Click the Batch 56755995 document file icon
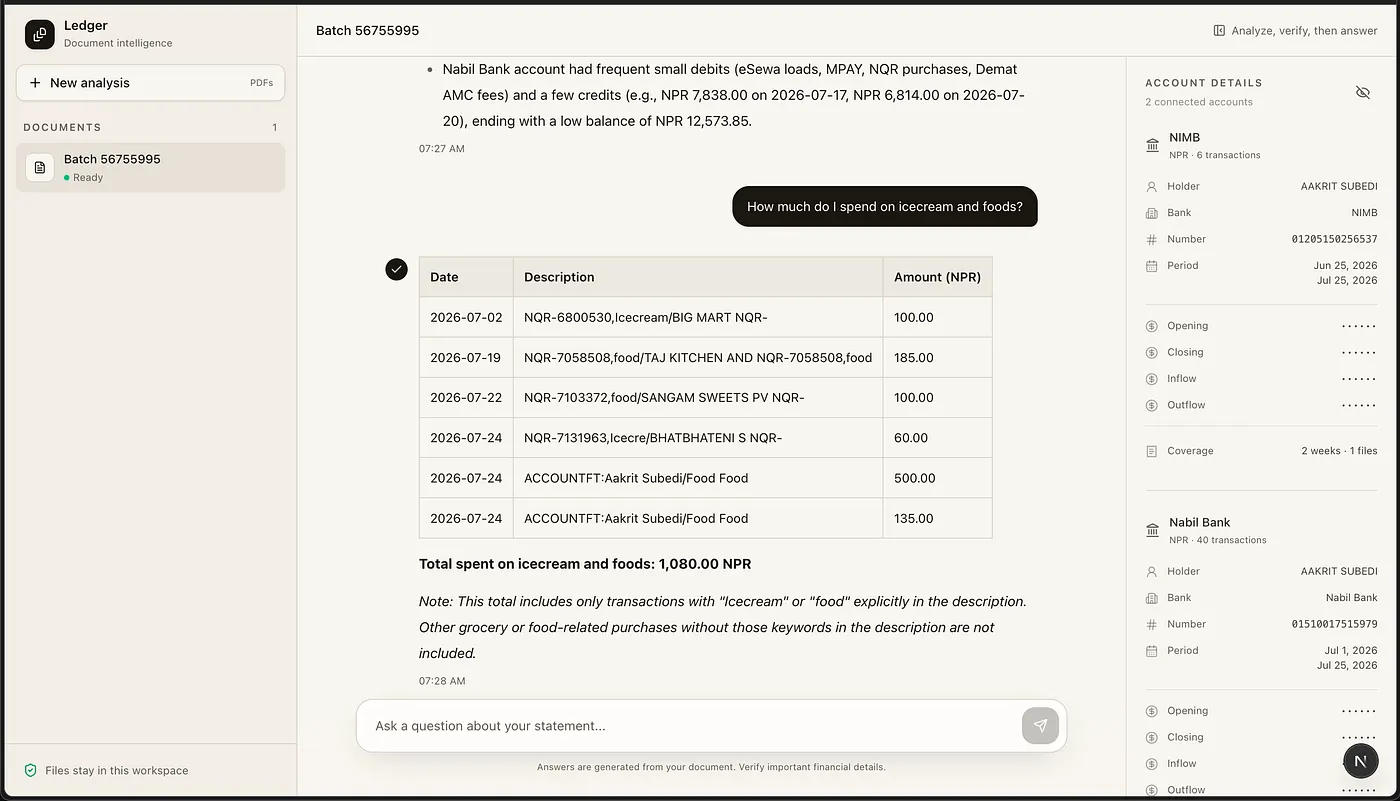 pyautogui.click(x=40, y=167)
